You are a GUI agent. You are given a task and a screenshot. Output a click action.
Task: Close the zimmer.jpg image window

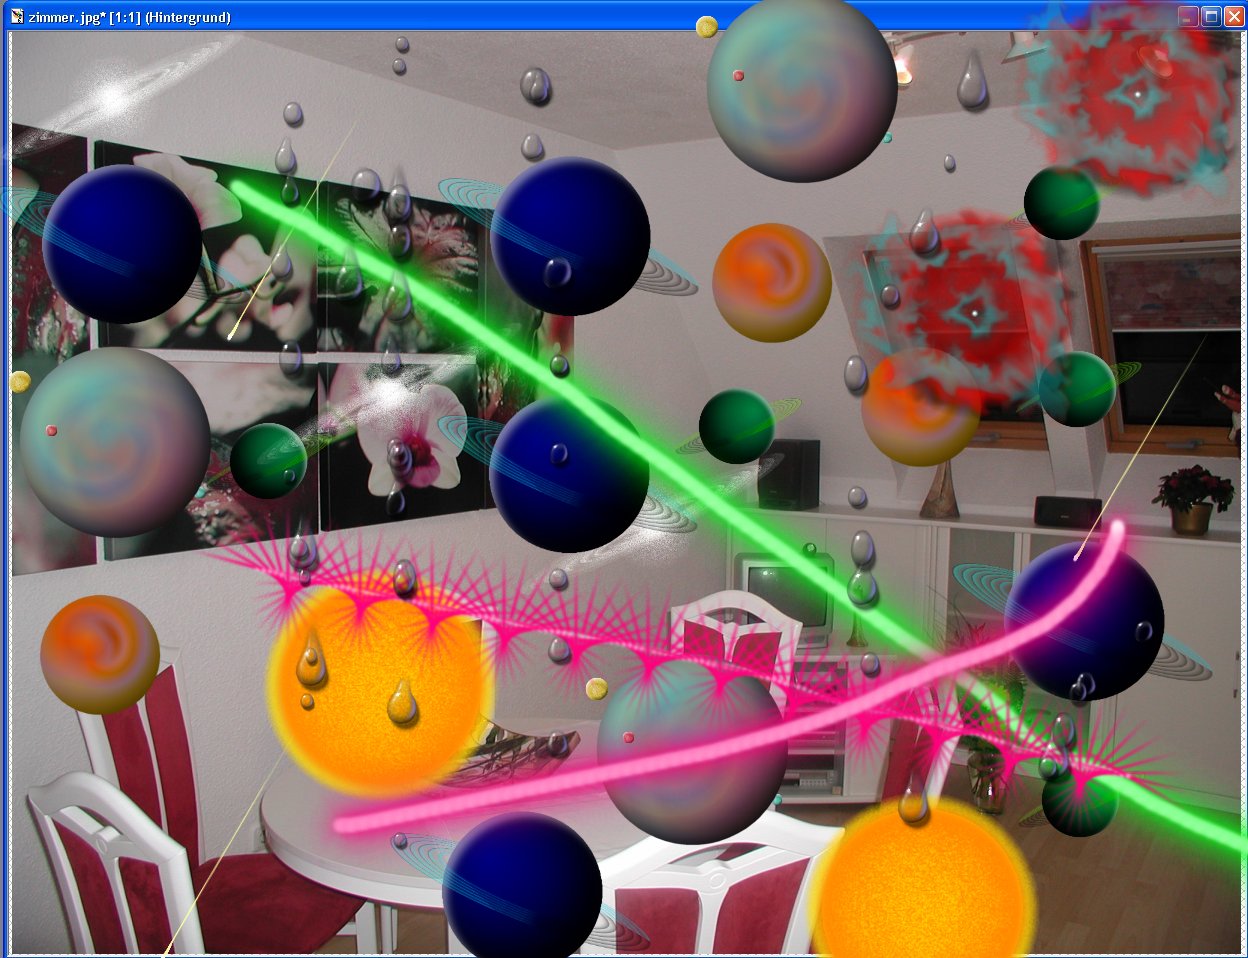pos(1234,16)
